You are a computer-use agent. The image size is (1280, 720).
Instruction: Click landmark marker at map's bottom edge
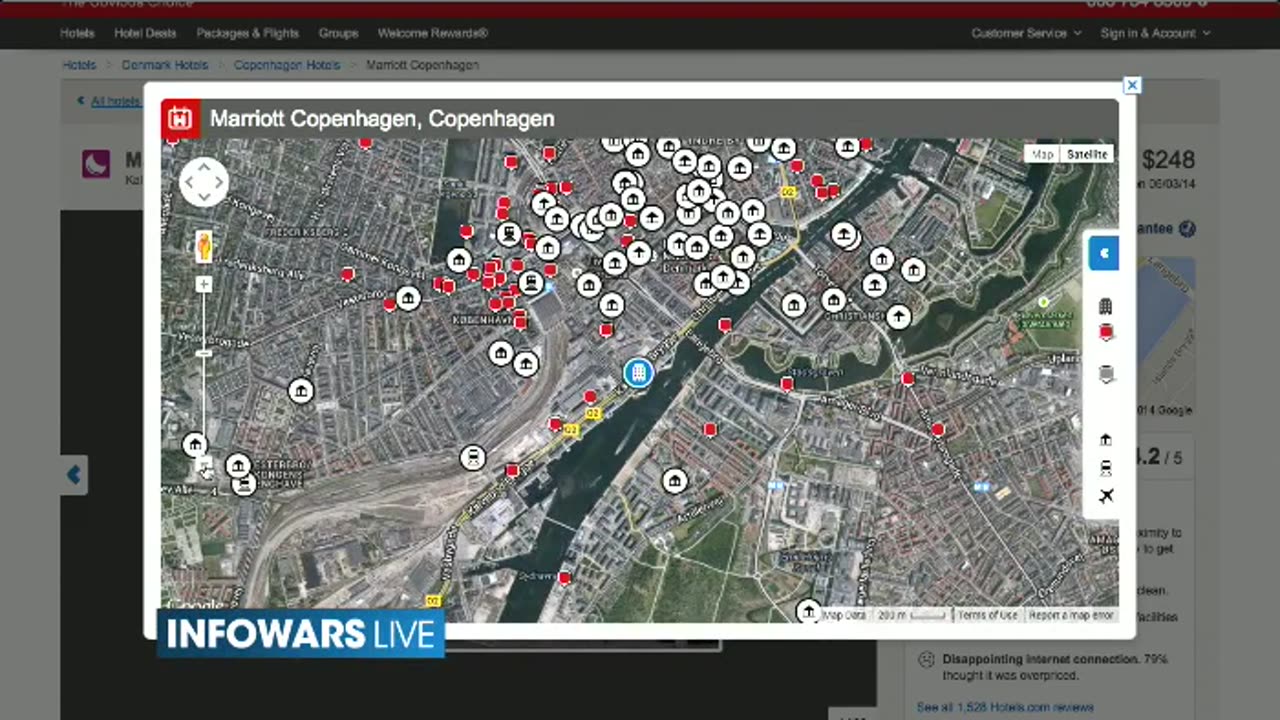click(x=807, y=610)
